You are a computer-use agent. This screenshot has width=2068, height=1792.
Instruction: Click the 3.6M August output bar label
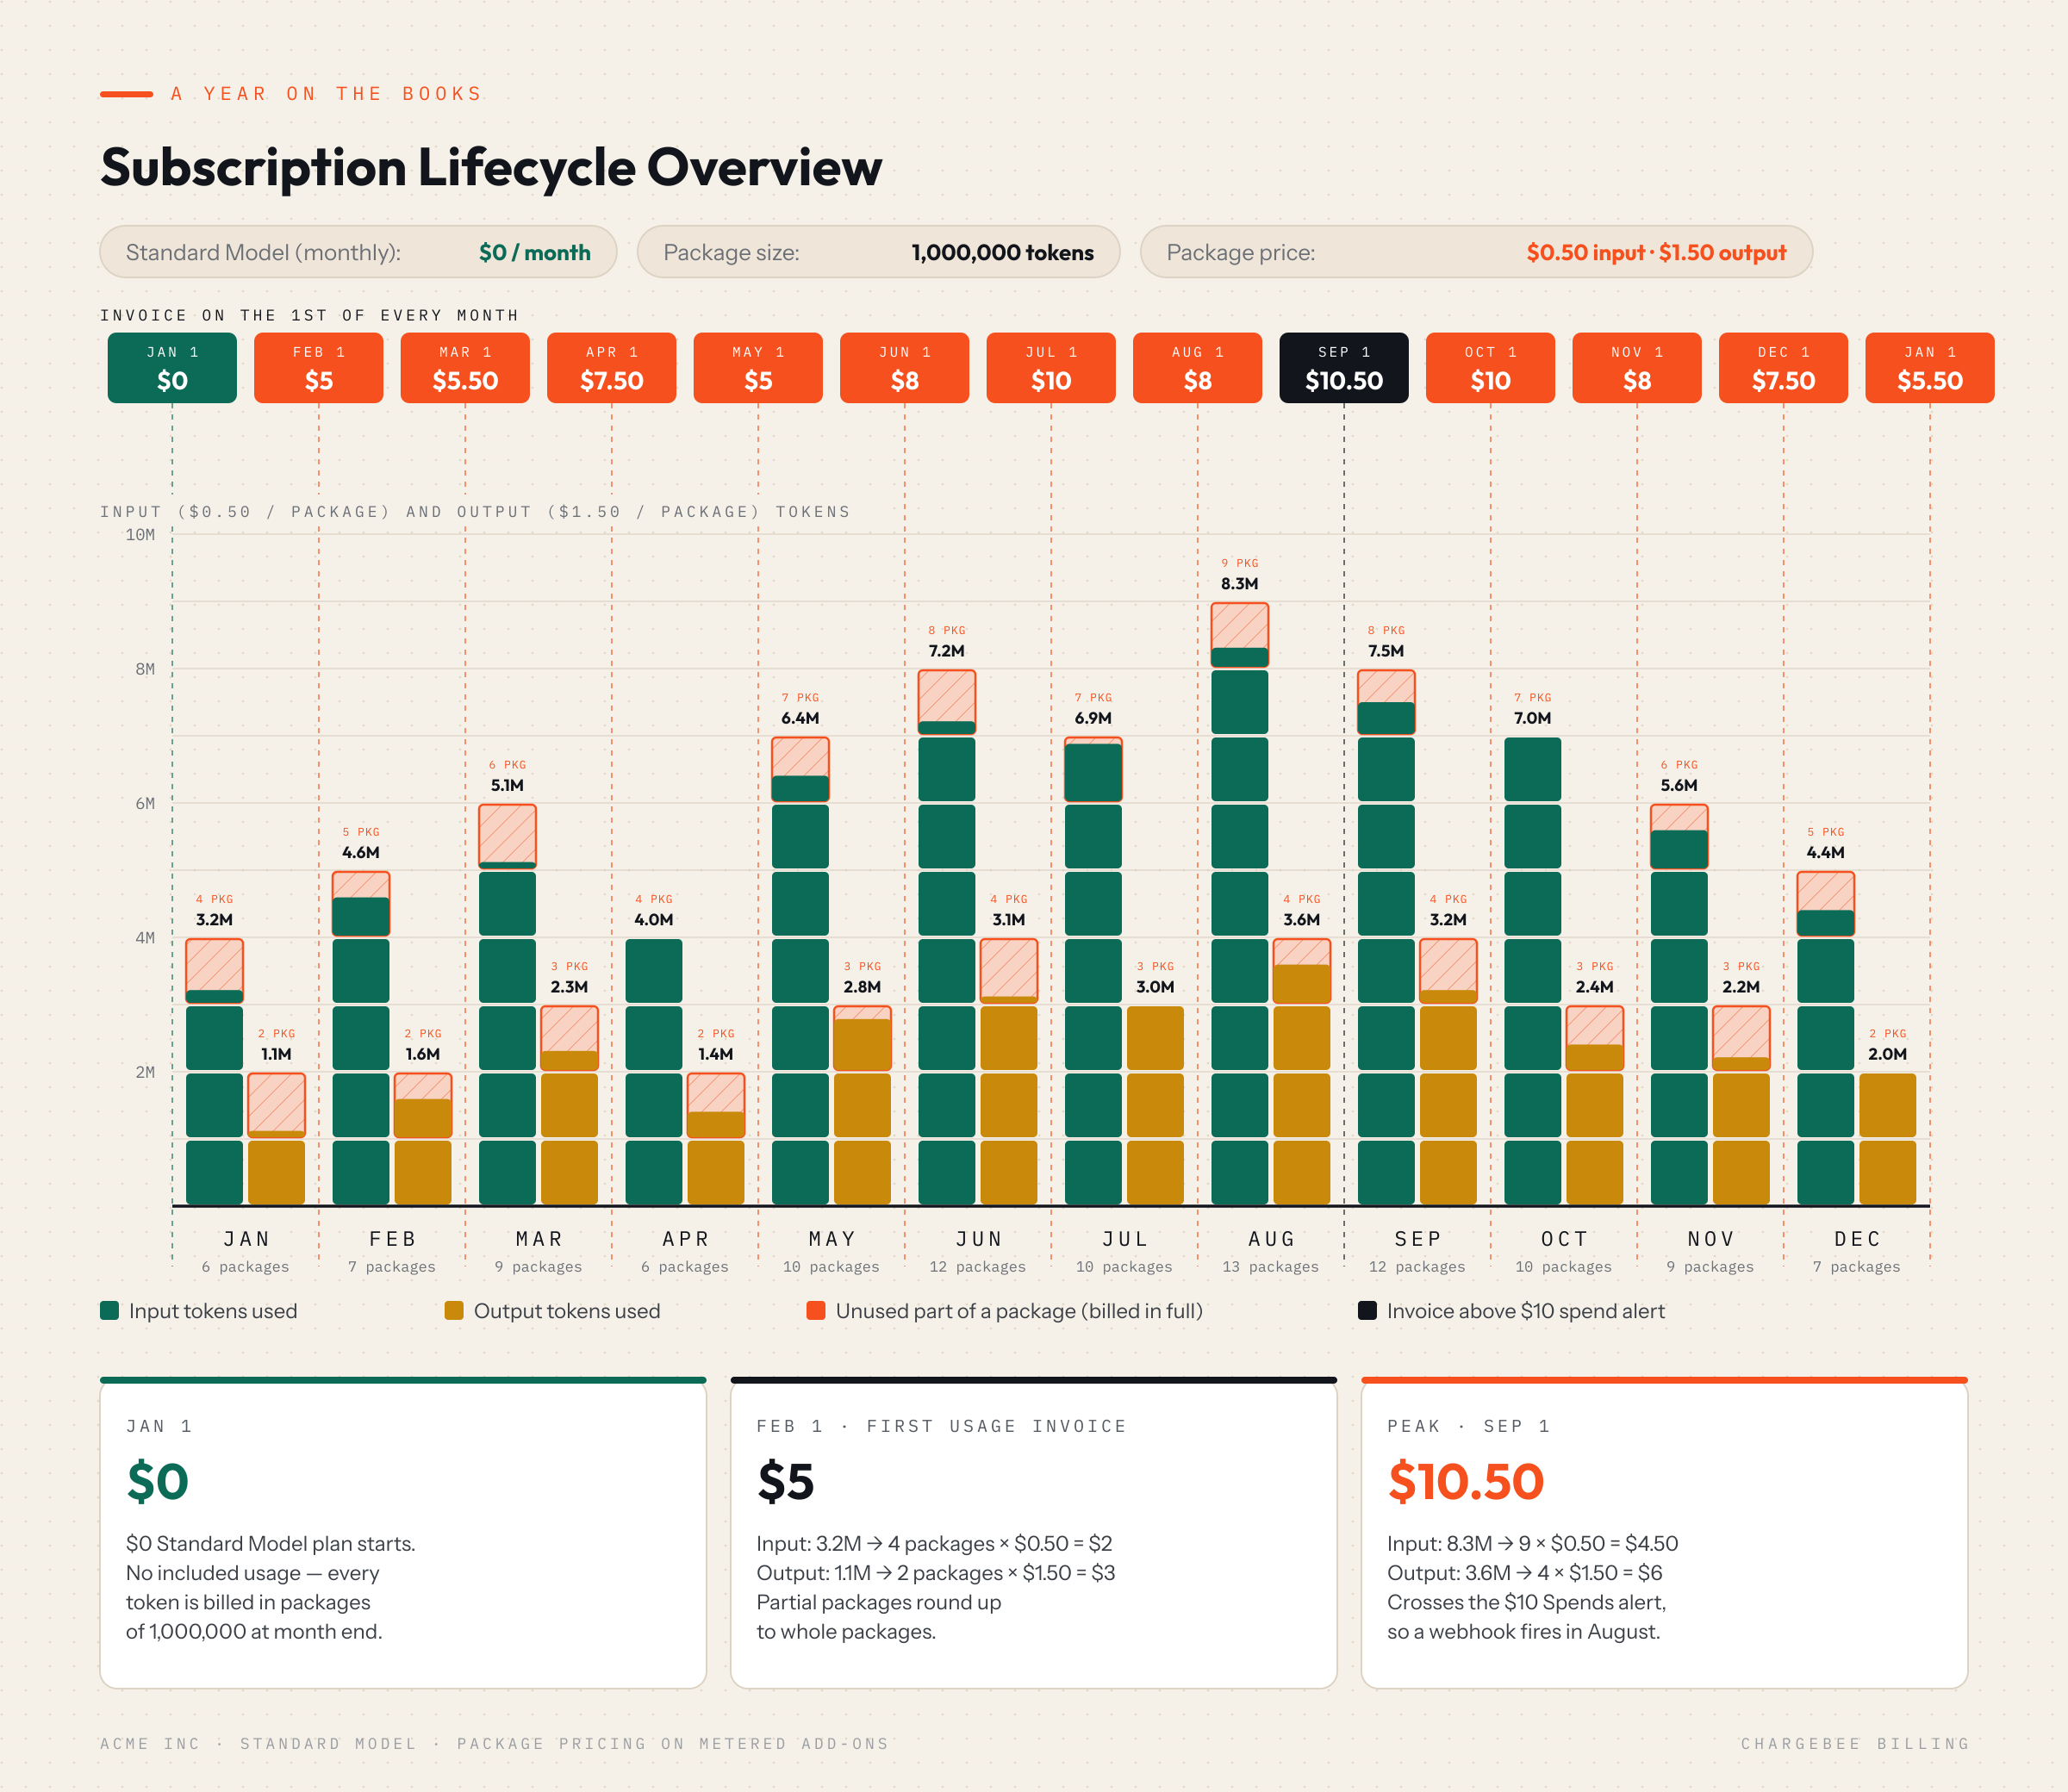coord(1302,920)
